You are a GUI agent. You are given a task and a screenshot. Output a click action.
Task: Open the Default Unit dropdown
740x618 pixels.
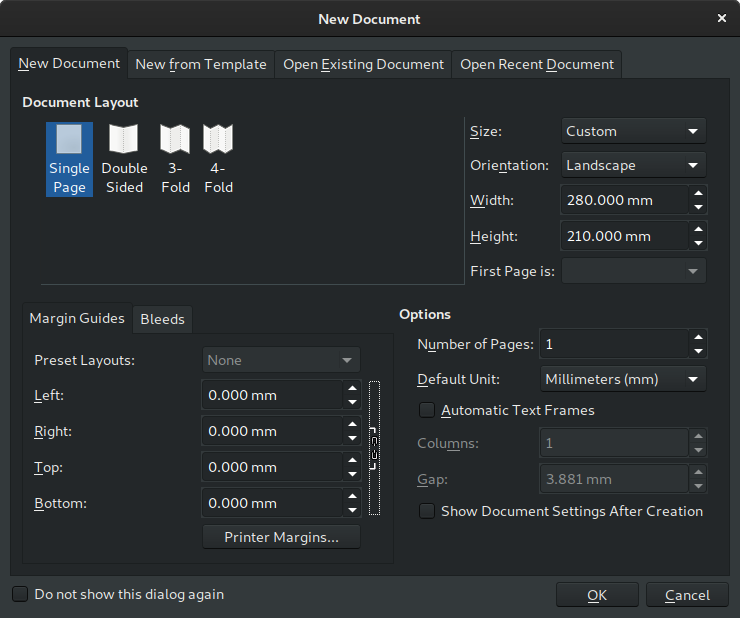pos(623,379)
